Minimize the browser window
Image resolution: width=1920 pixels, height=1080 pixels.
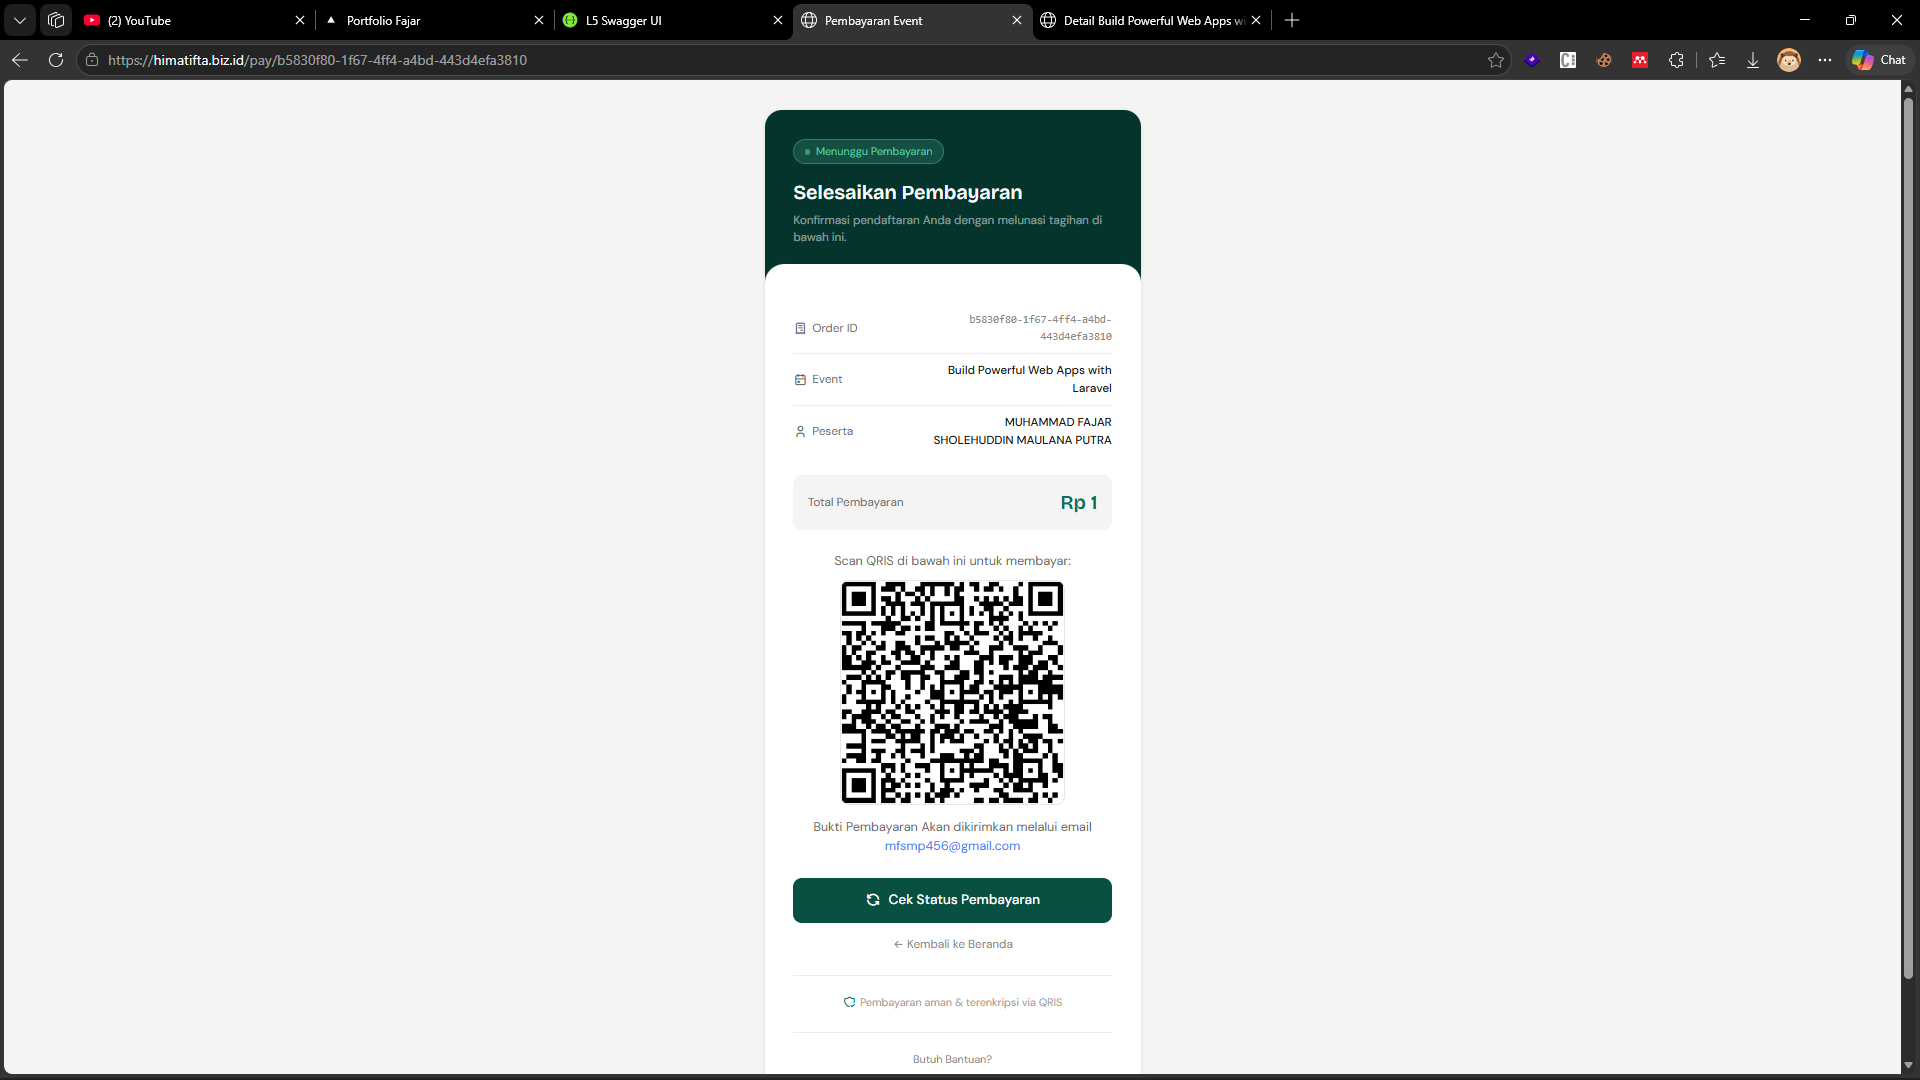(1805, 20)
